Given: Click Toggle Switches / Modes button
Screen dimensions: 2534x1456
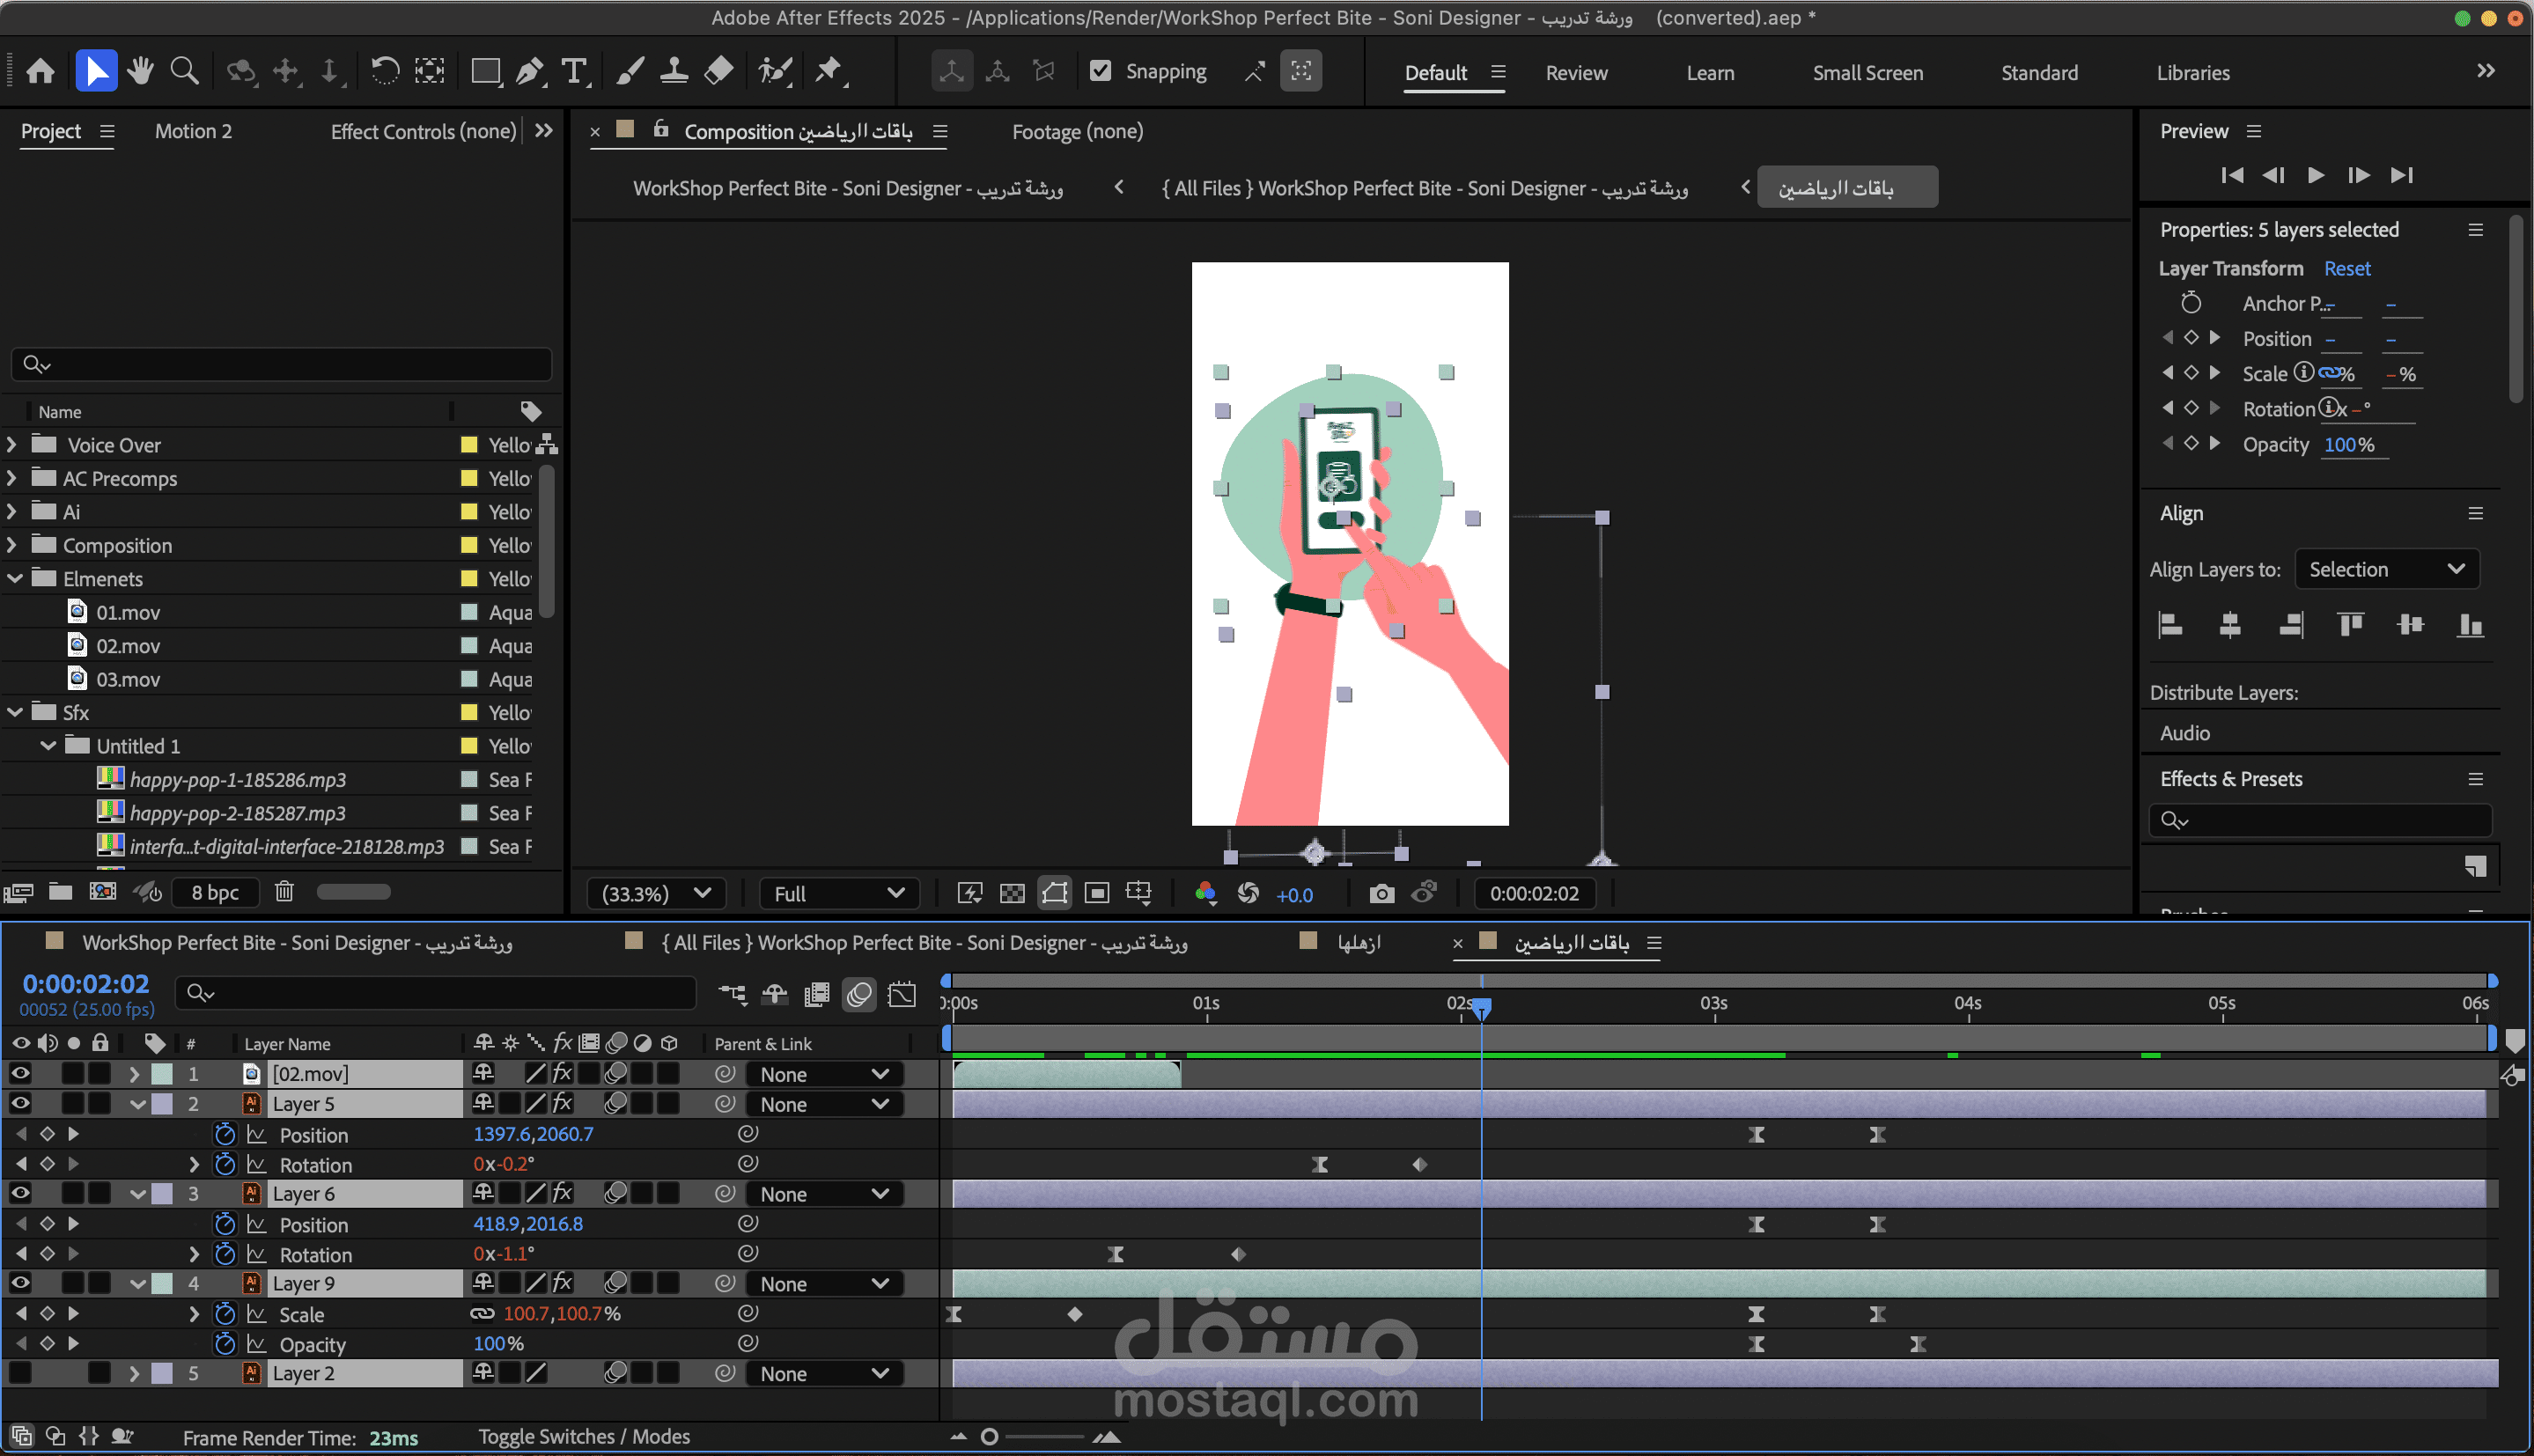Looking at the screenshot, I should 584,1436.
